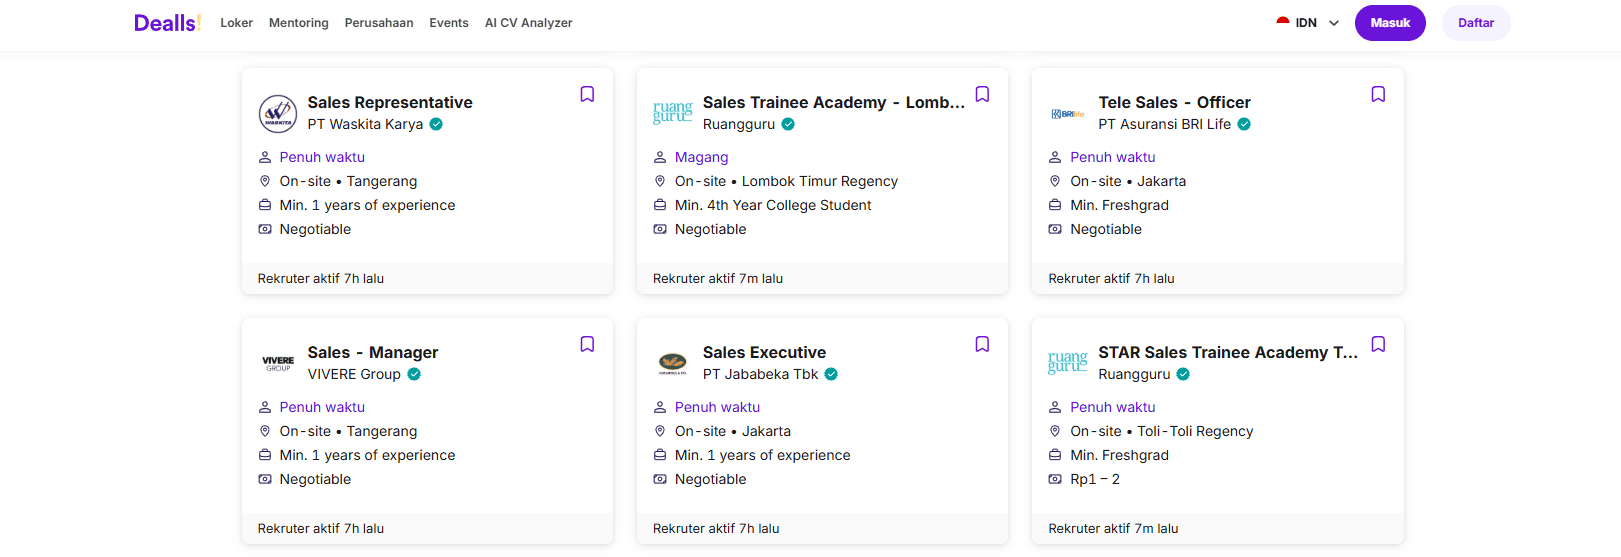The image size is (1621, 557).
Task: Click salary icon beside Rp1 – 2
Action: coord(1055,479)
